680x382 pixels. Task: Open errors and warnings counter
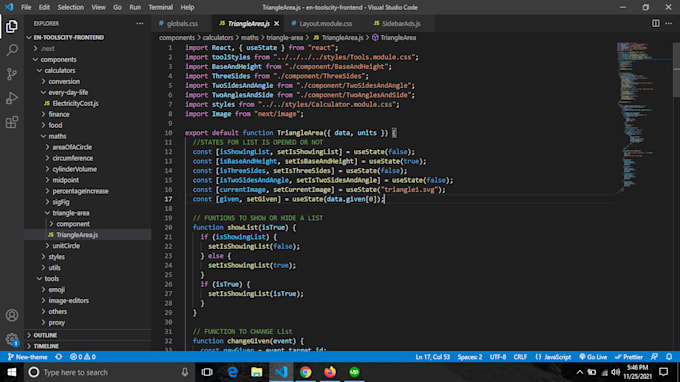tap(83, 357)
